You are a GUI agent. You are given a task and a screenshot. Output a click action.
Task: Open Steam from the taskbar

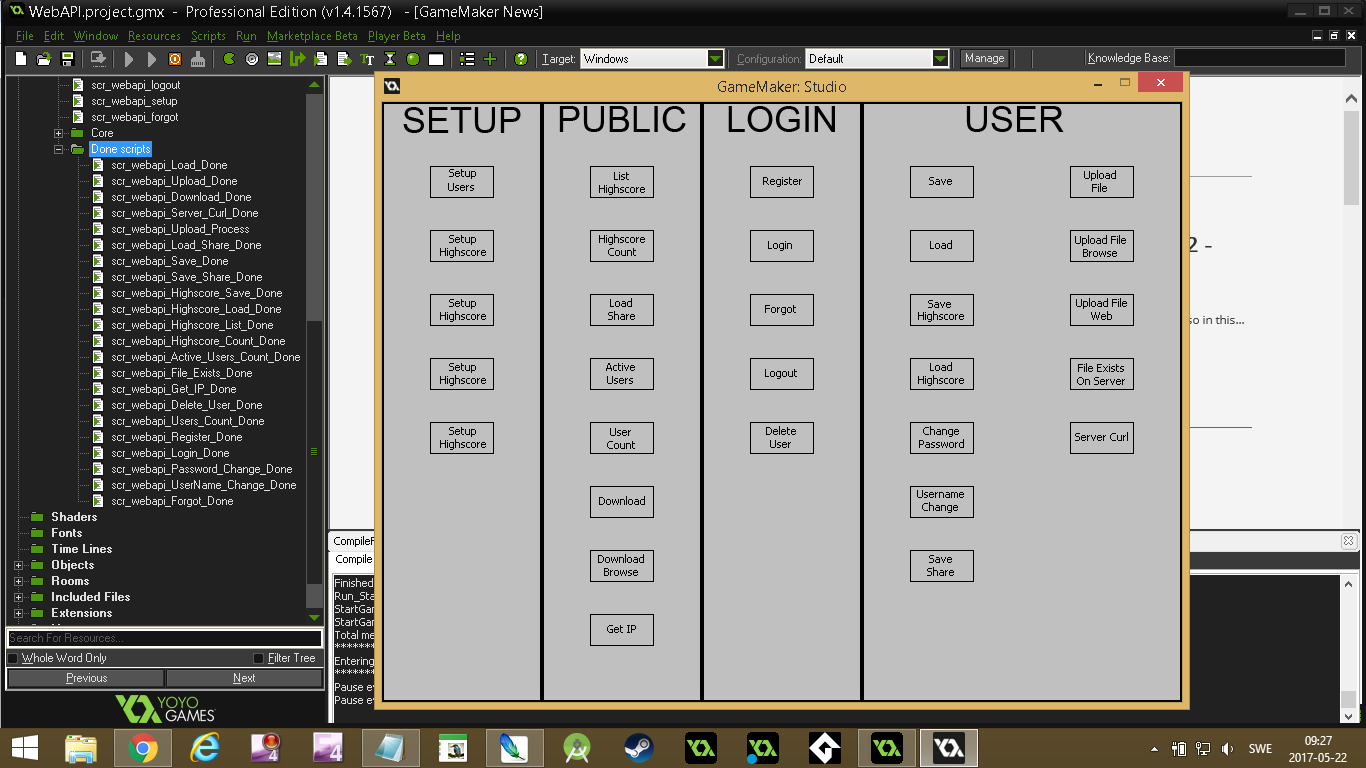[638, 747]
